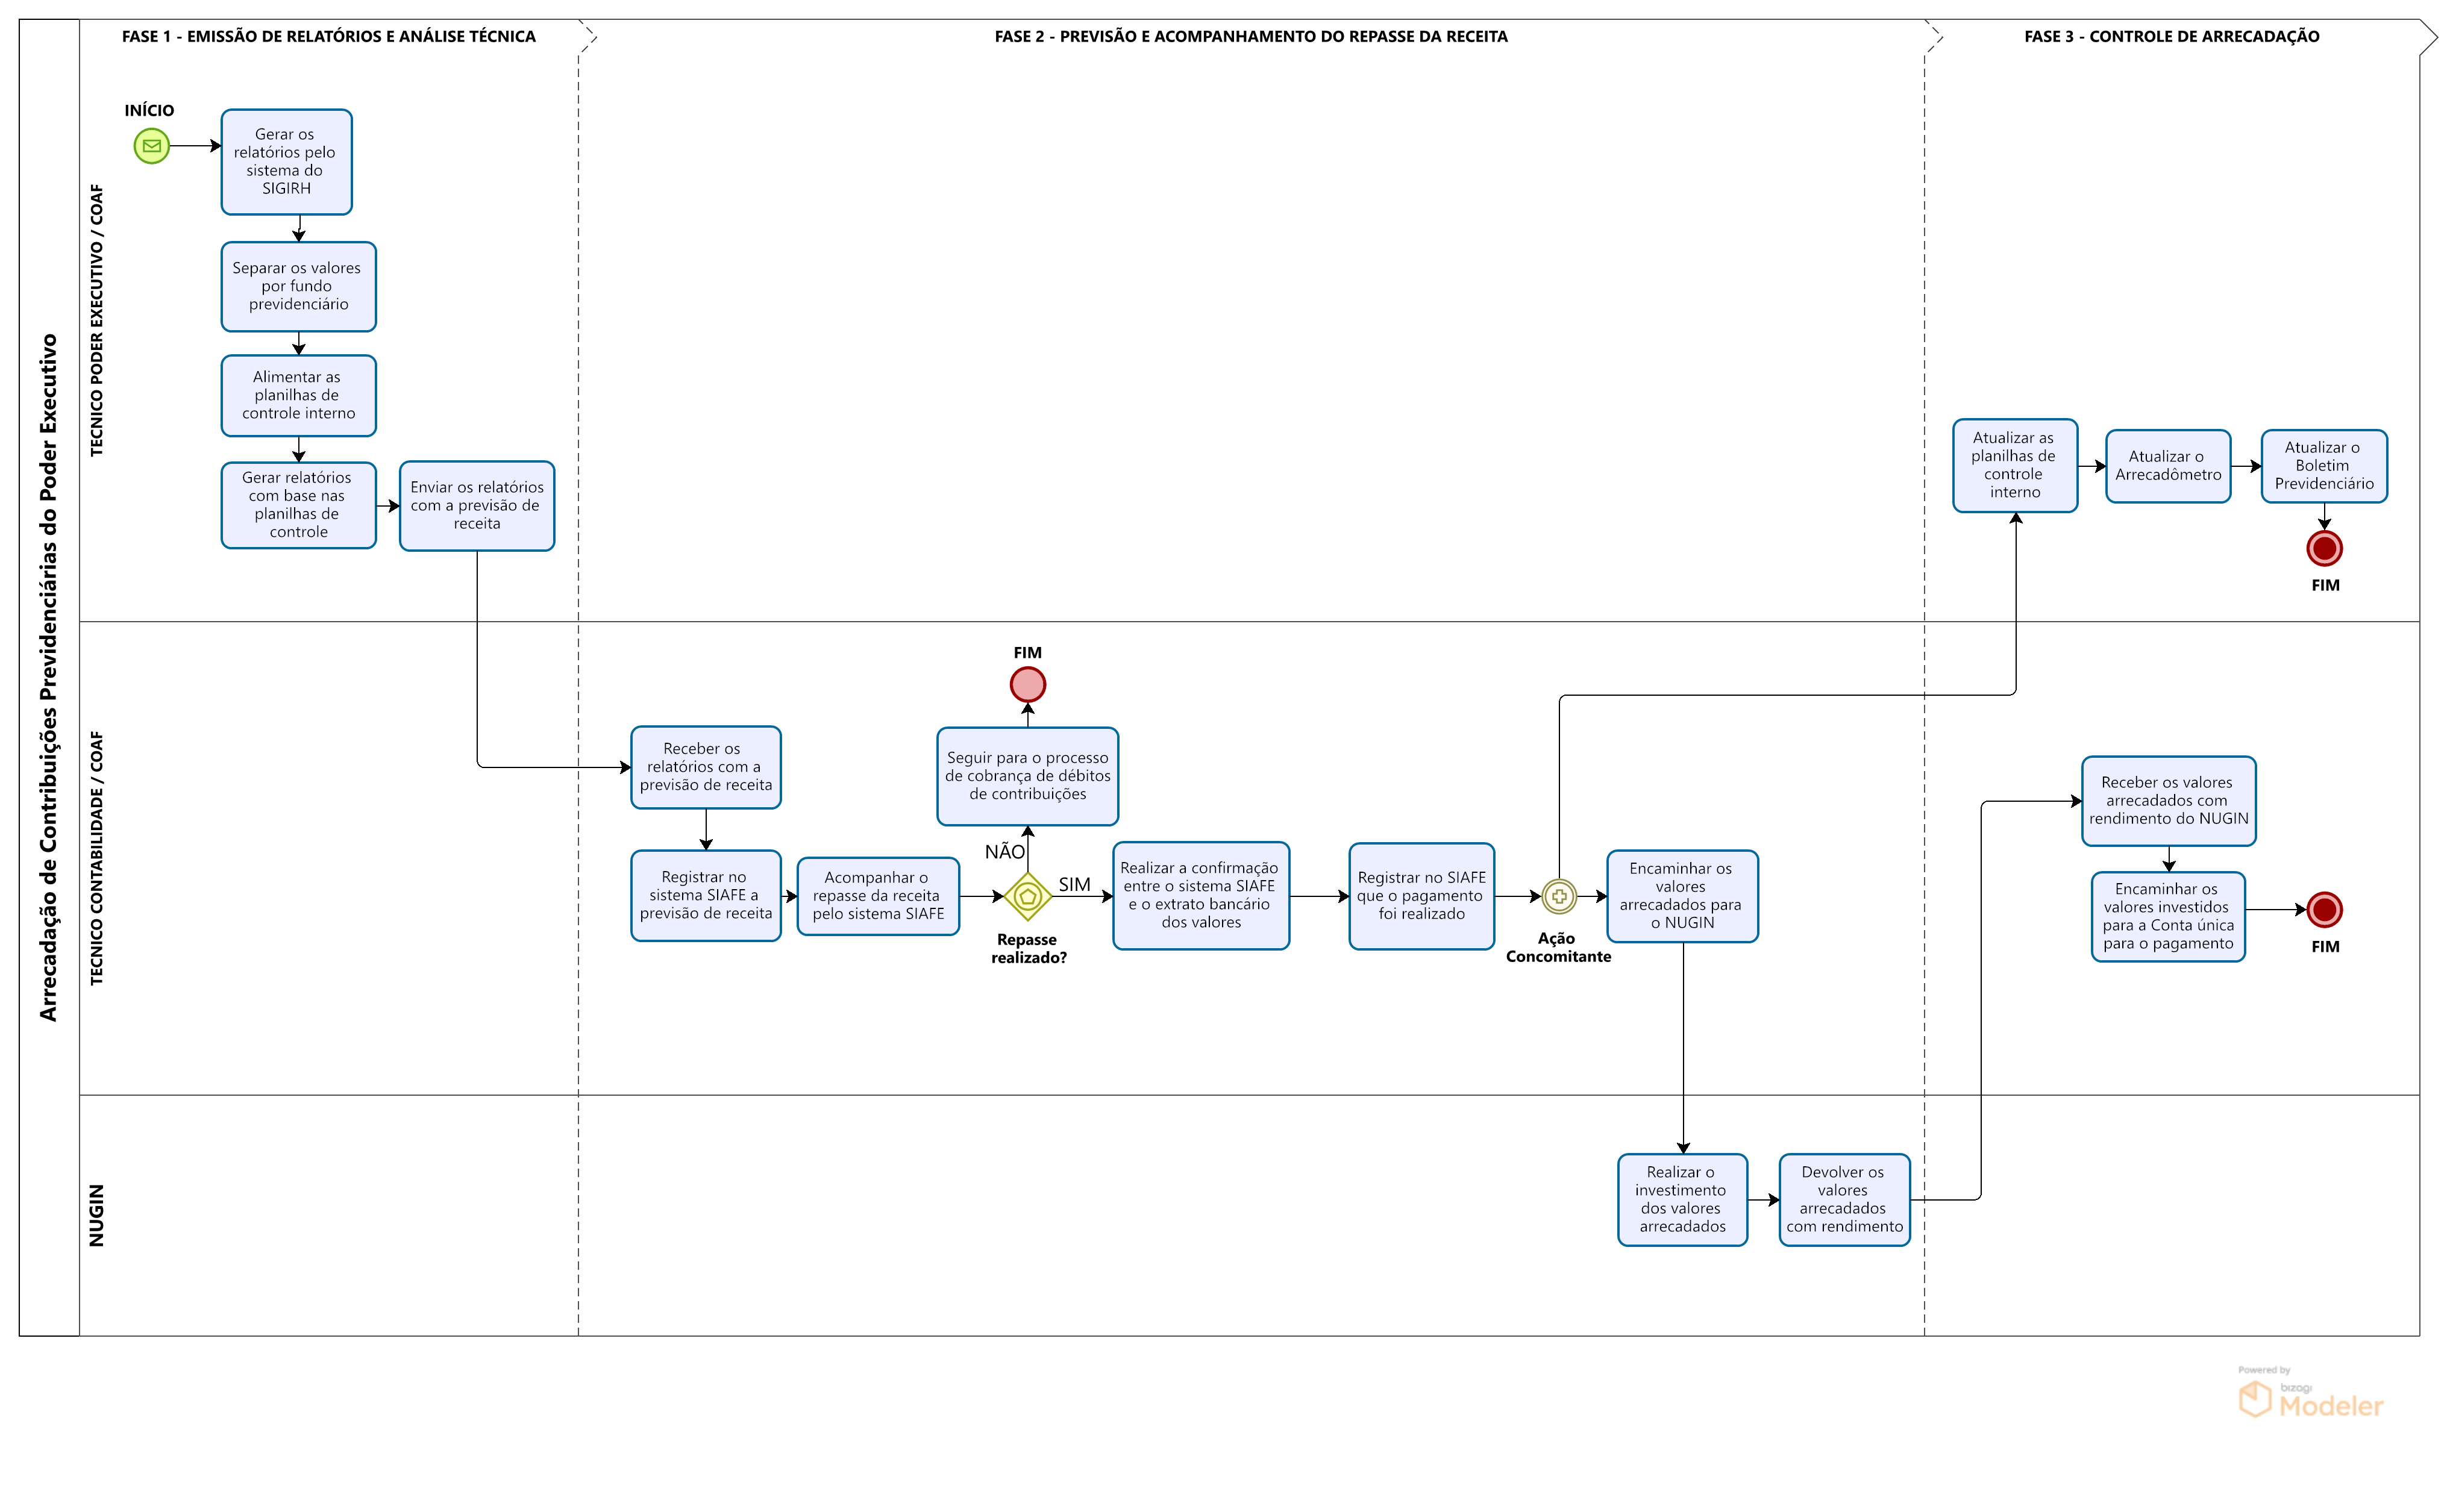
Task: Click the pink FIM end event circle
Action: click(x=1027, y=685)
